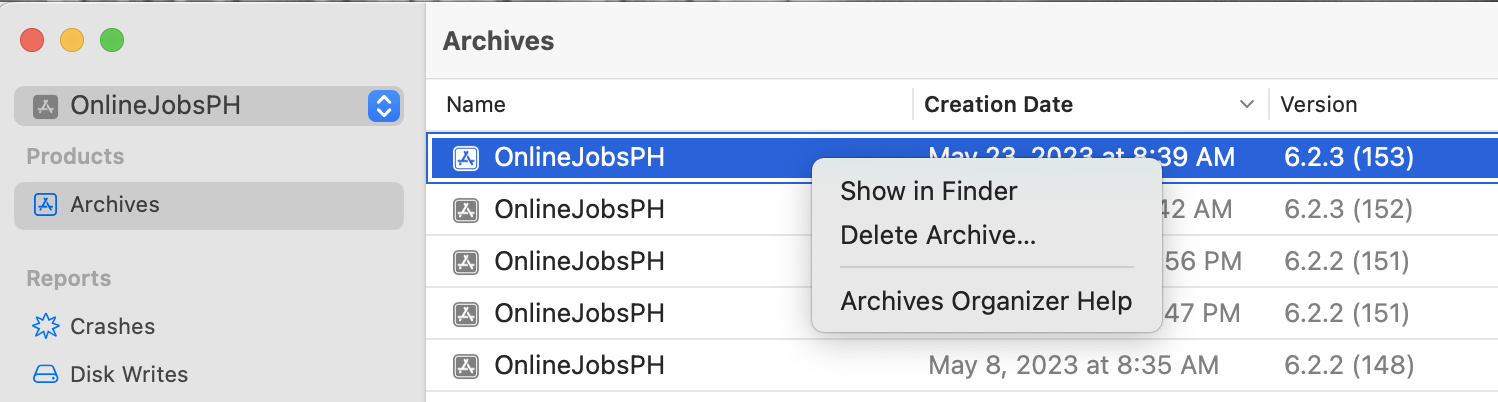Screen dimensions: 1498x402
Task: Click the app icon in OnlineJobsPH selector
Action: point(46,106)
